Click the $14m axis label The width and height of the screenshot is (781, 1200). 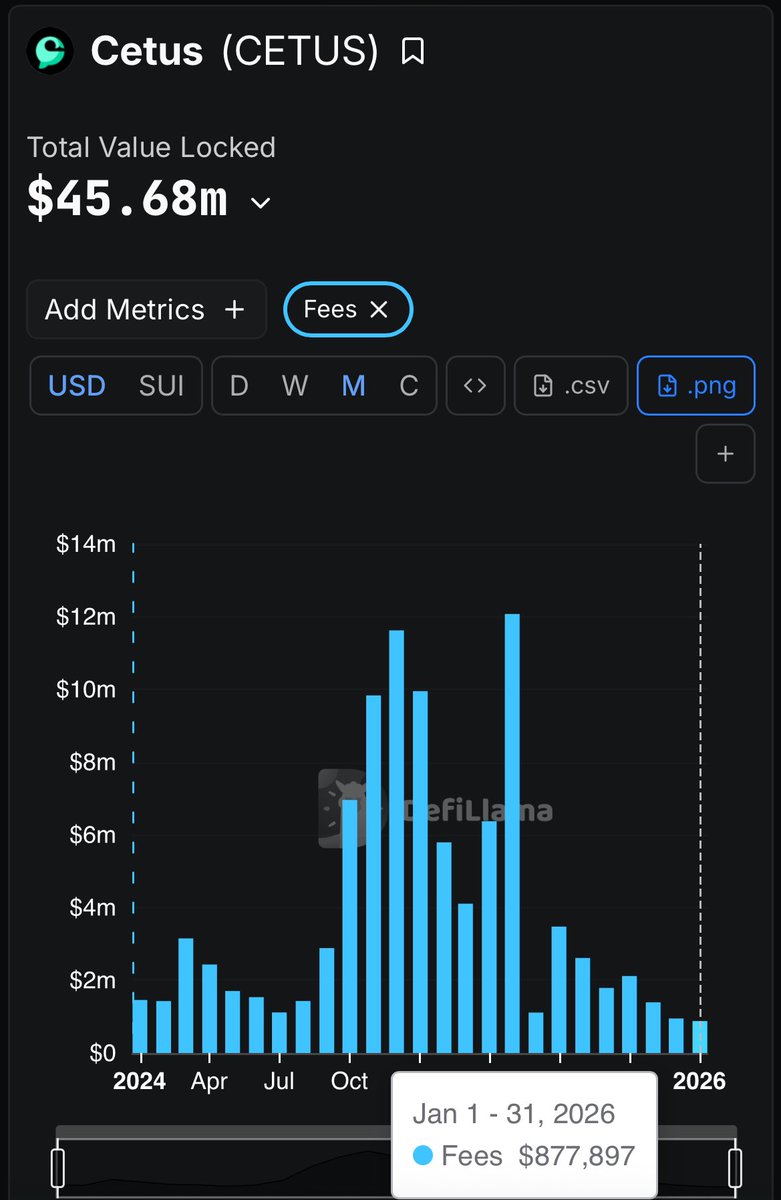pos(86,544)
